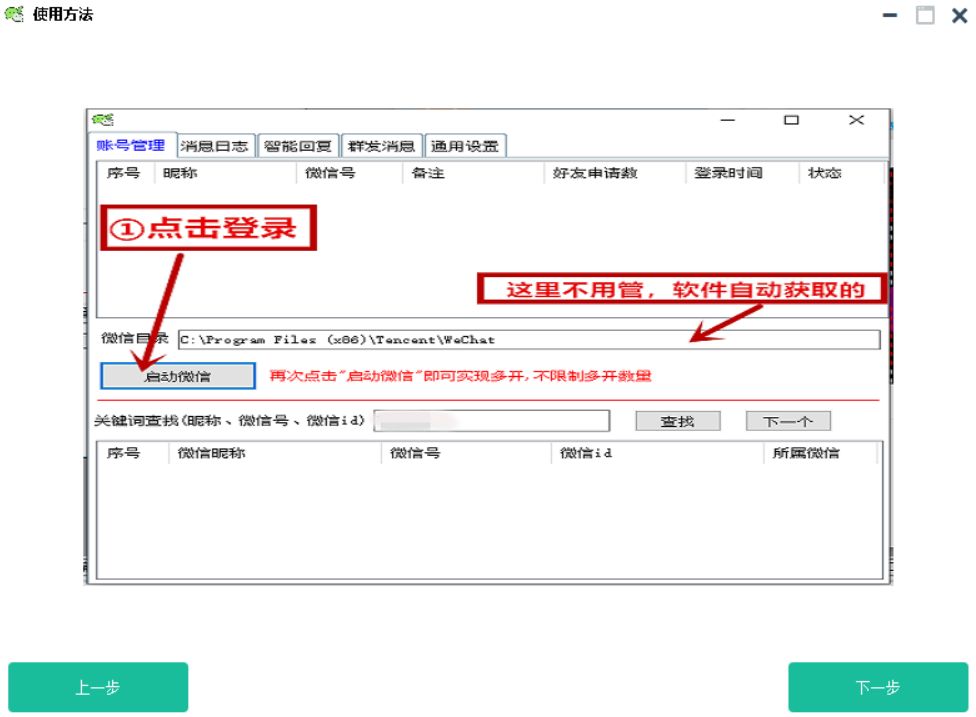This screenshot has width=976, height=717.
Task: Close the inner WeChat tool window
Action: click(856, 120)
